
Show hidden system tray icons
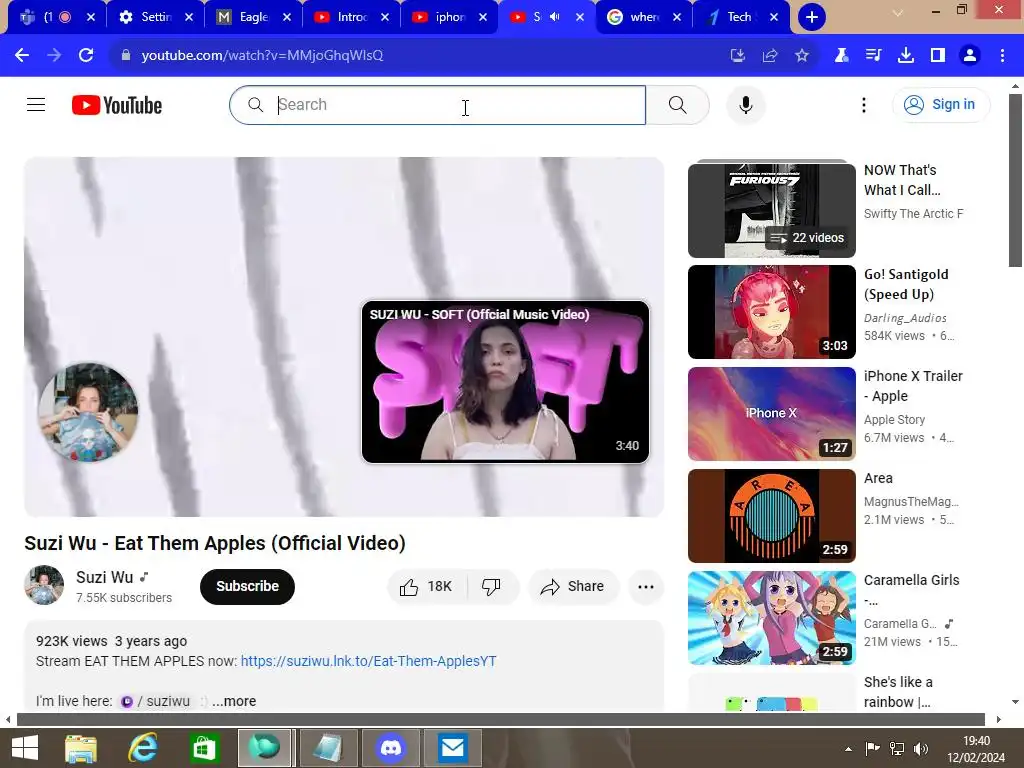848,749
